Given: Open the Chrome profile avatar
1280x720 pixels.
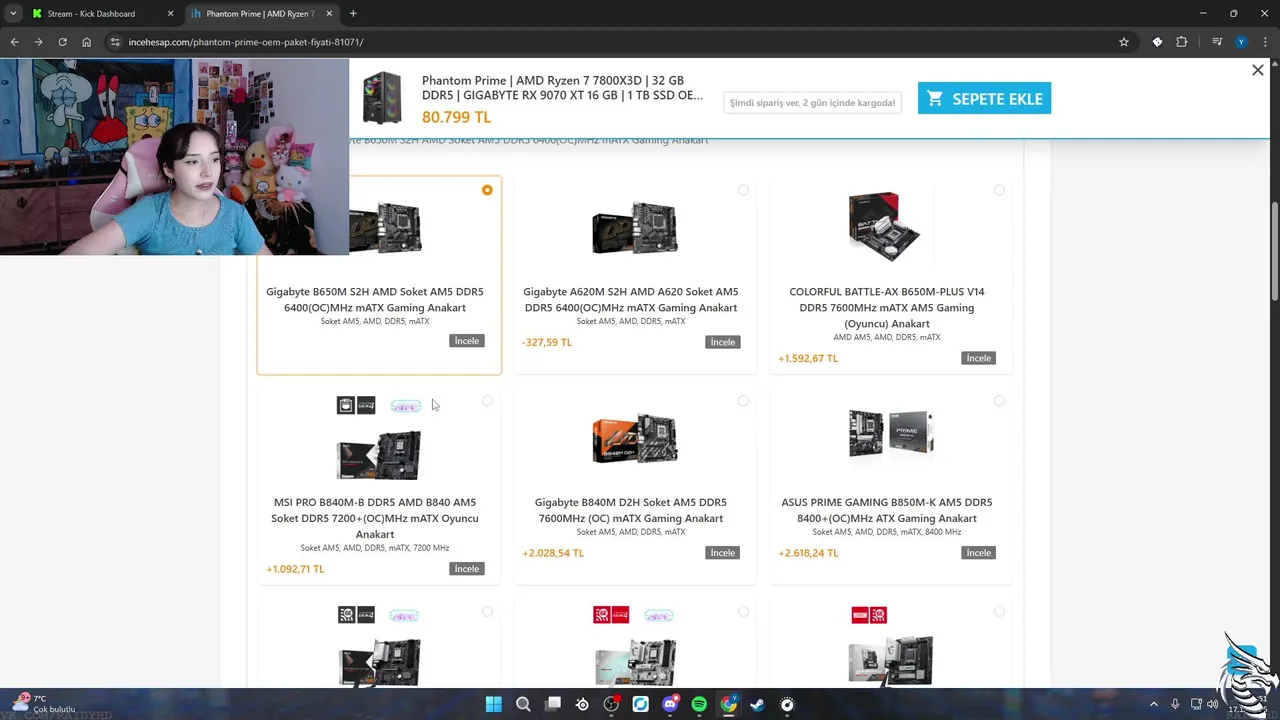Looking at the screenshot, I should [1241, 42].
